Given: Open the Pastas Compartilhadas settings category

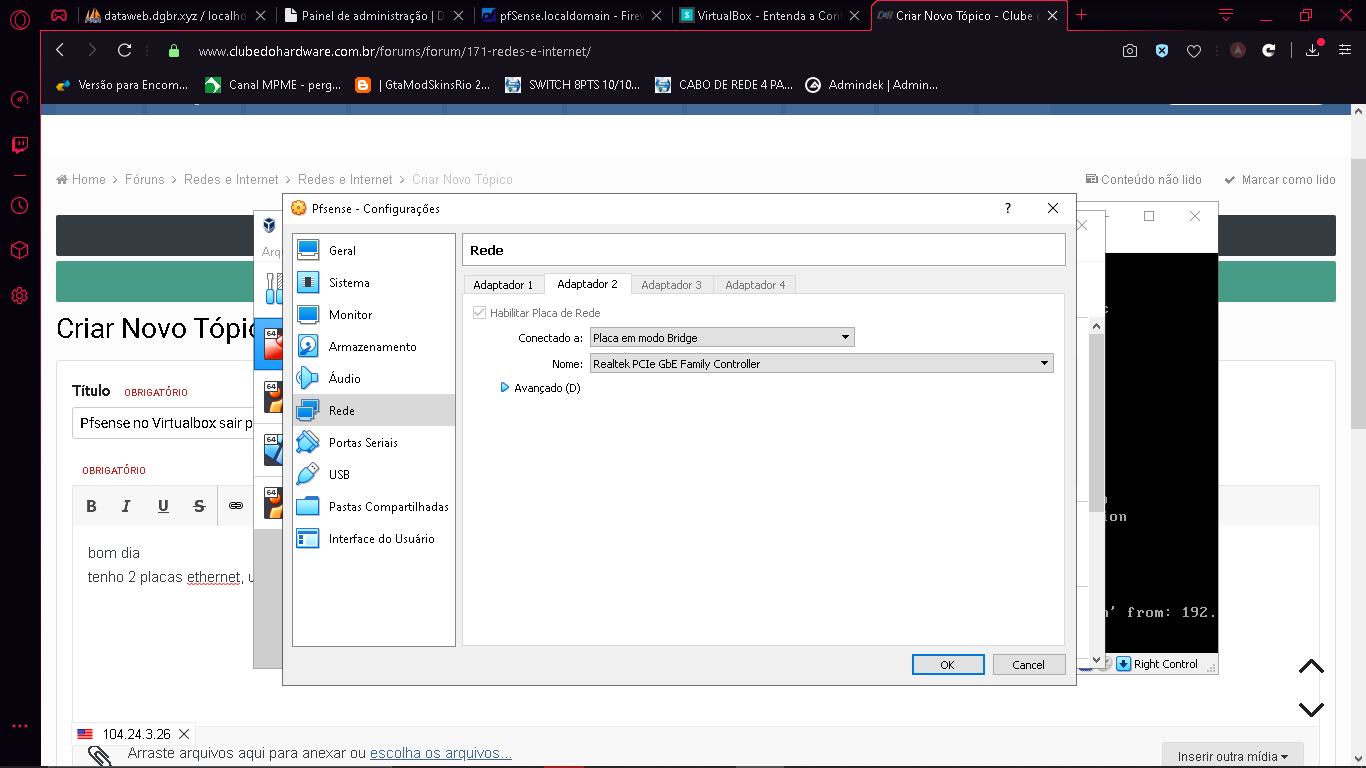Looking at the screenshot, I should pyautogui.click(x=374, y=507).
